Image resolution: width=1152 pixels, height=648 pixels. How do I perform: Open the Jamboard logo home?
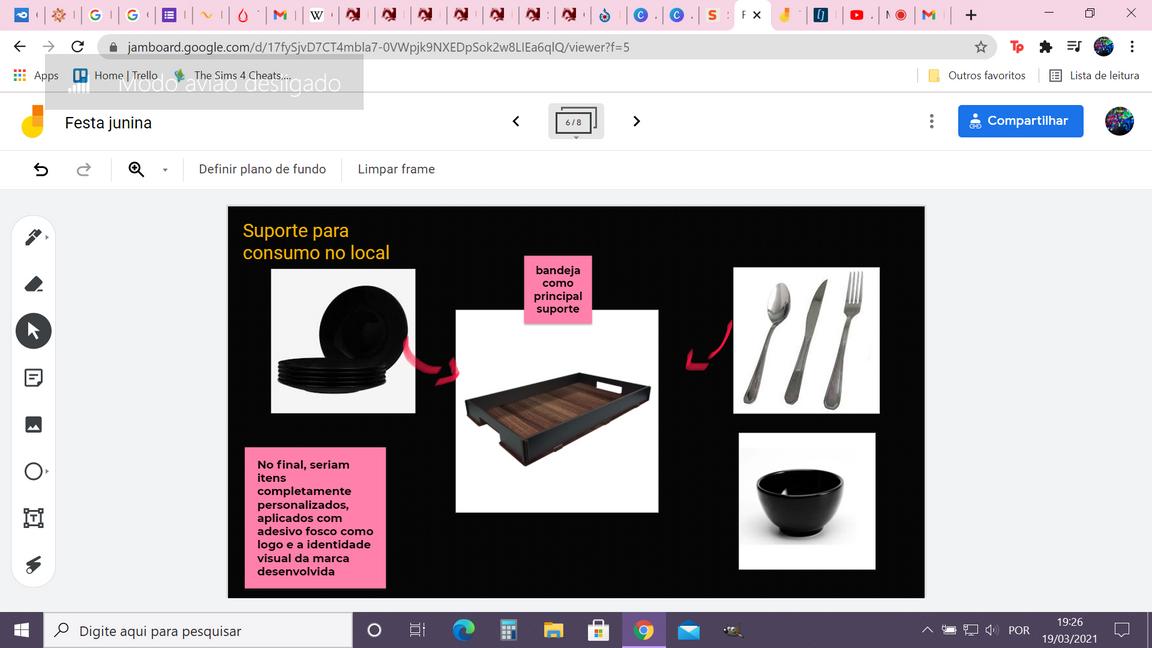tap(32, 121)
